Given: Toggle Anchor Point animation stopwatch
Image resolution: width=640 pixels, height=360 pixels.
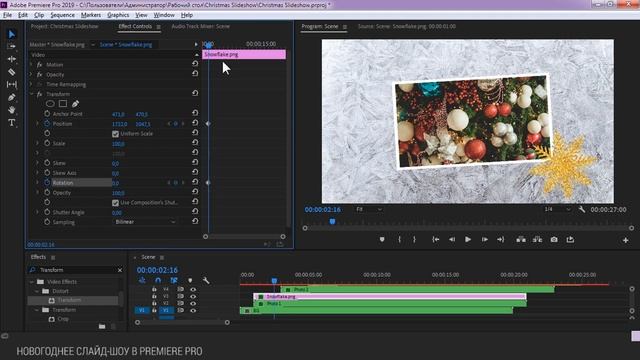Looking at the screenshot, I should (x=47, y=113).
